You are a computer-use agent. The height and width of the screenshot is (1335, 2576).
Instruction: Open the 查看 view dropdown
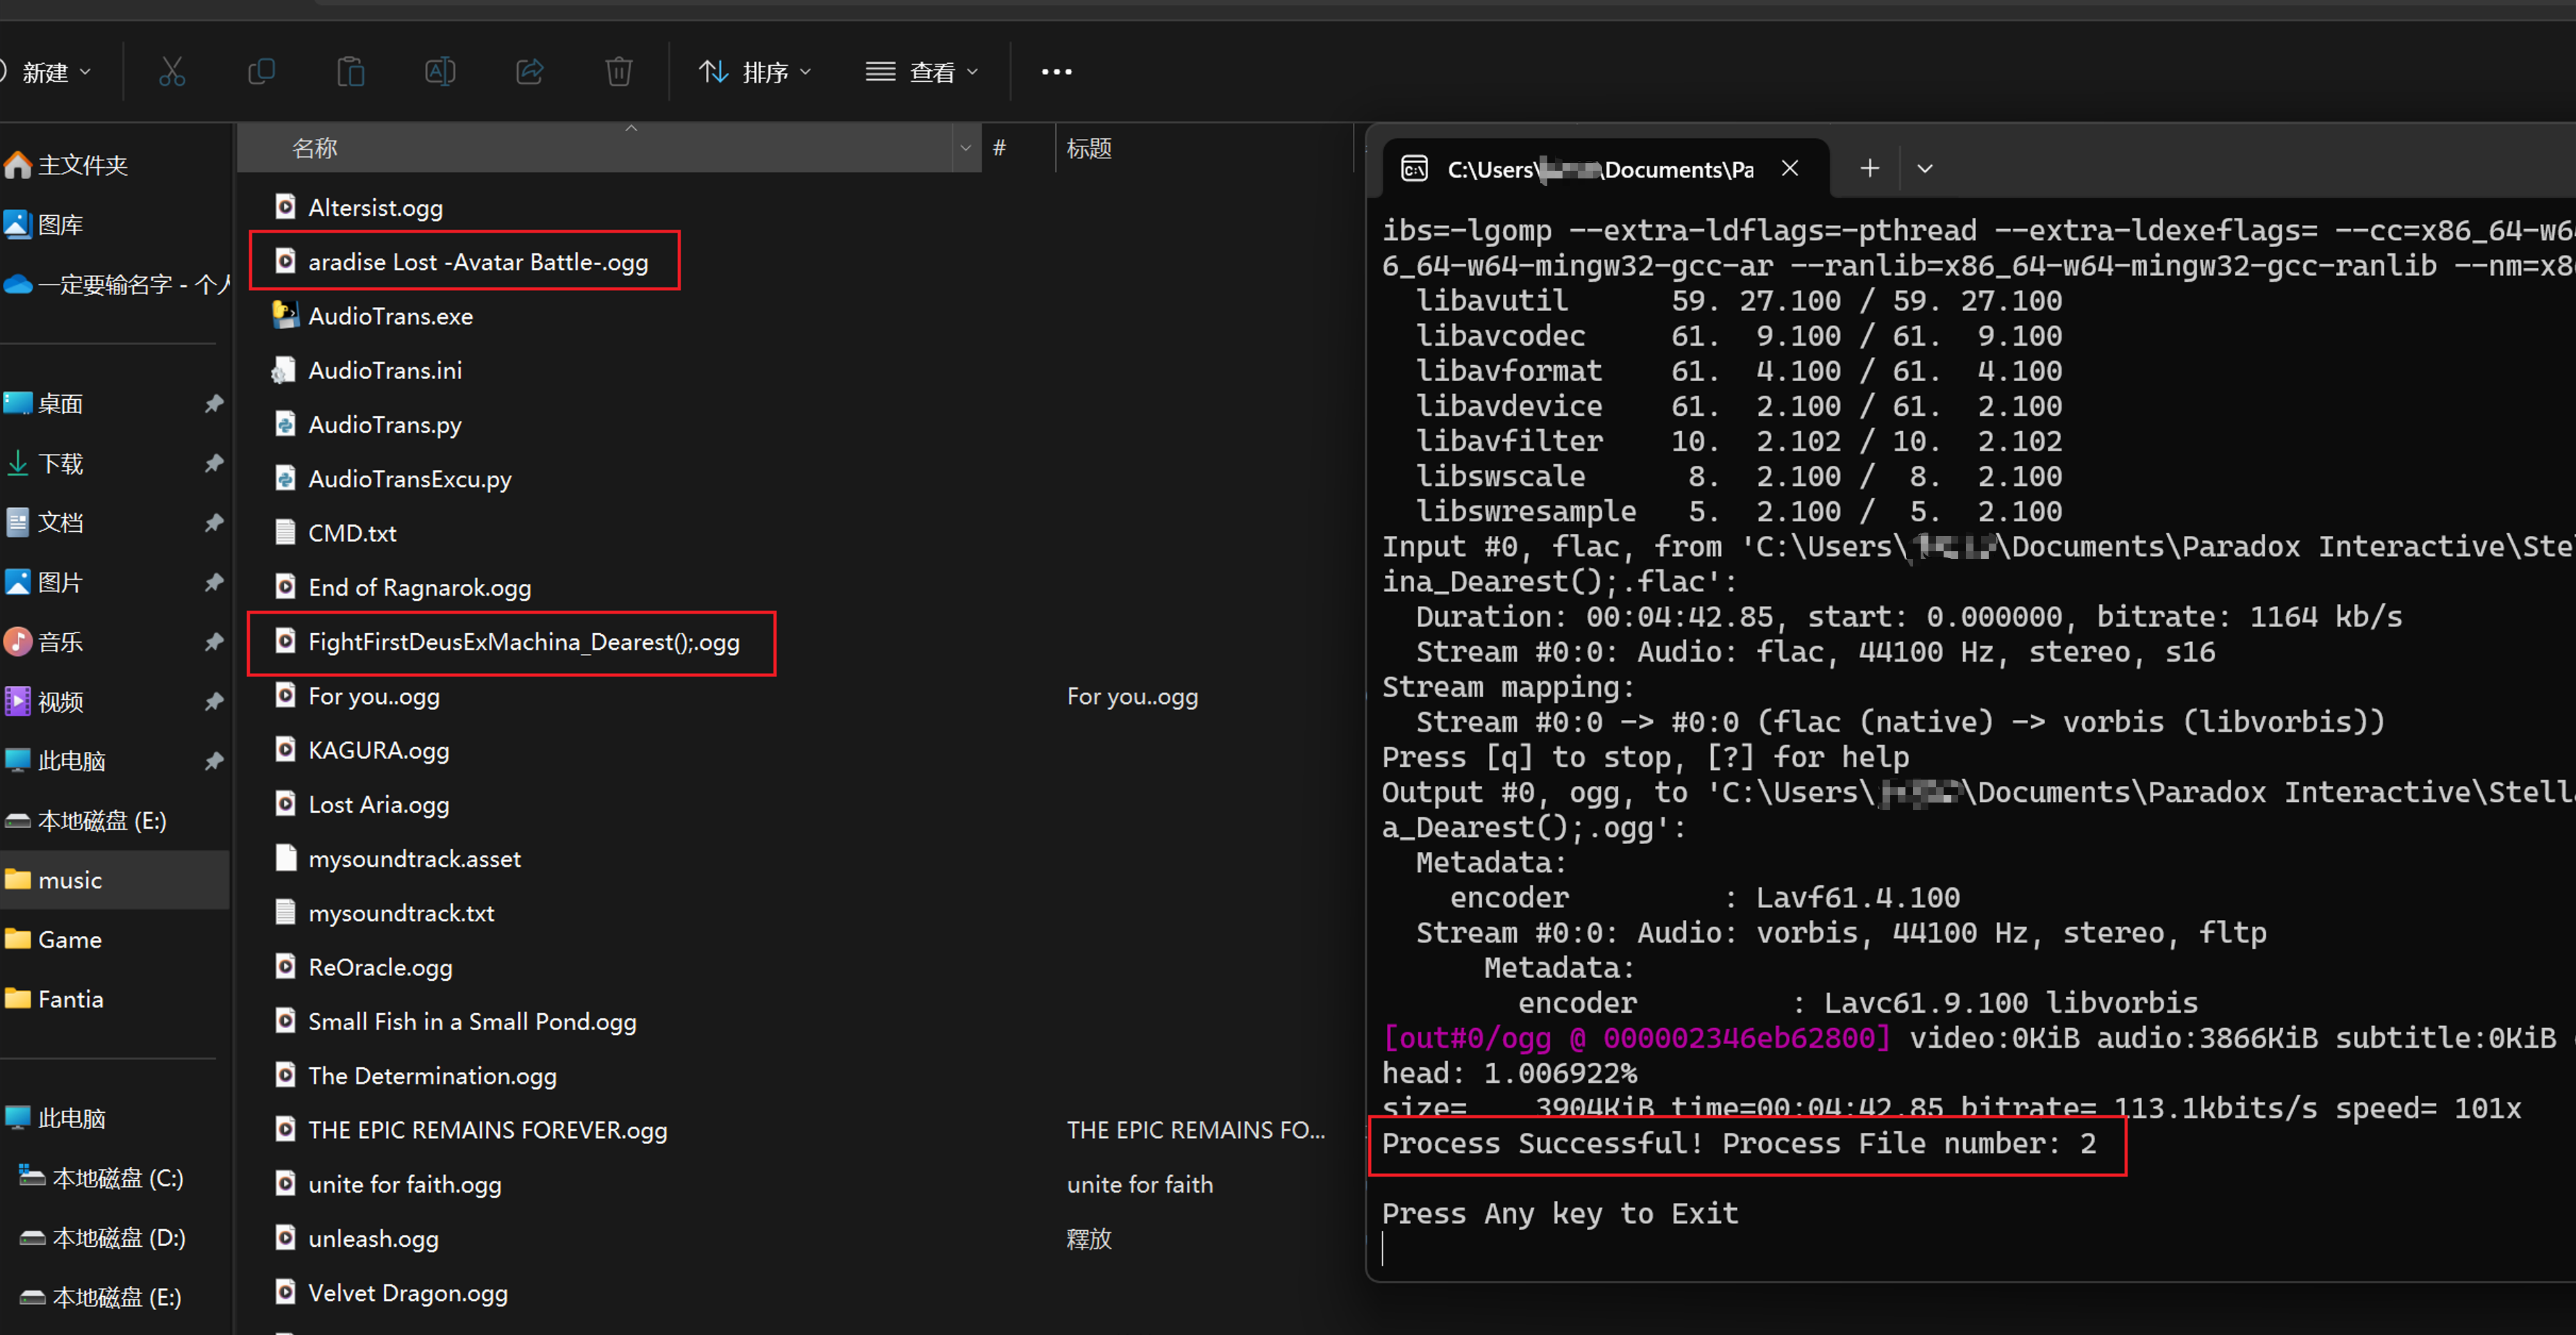[921, 72]
